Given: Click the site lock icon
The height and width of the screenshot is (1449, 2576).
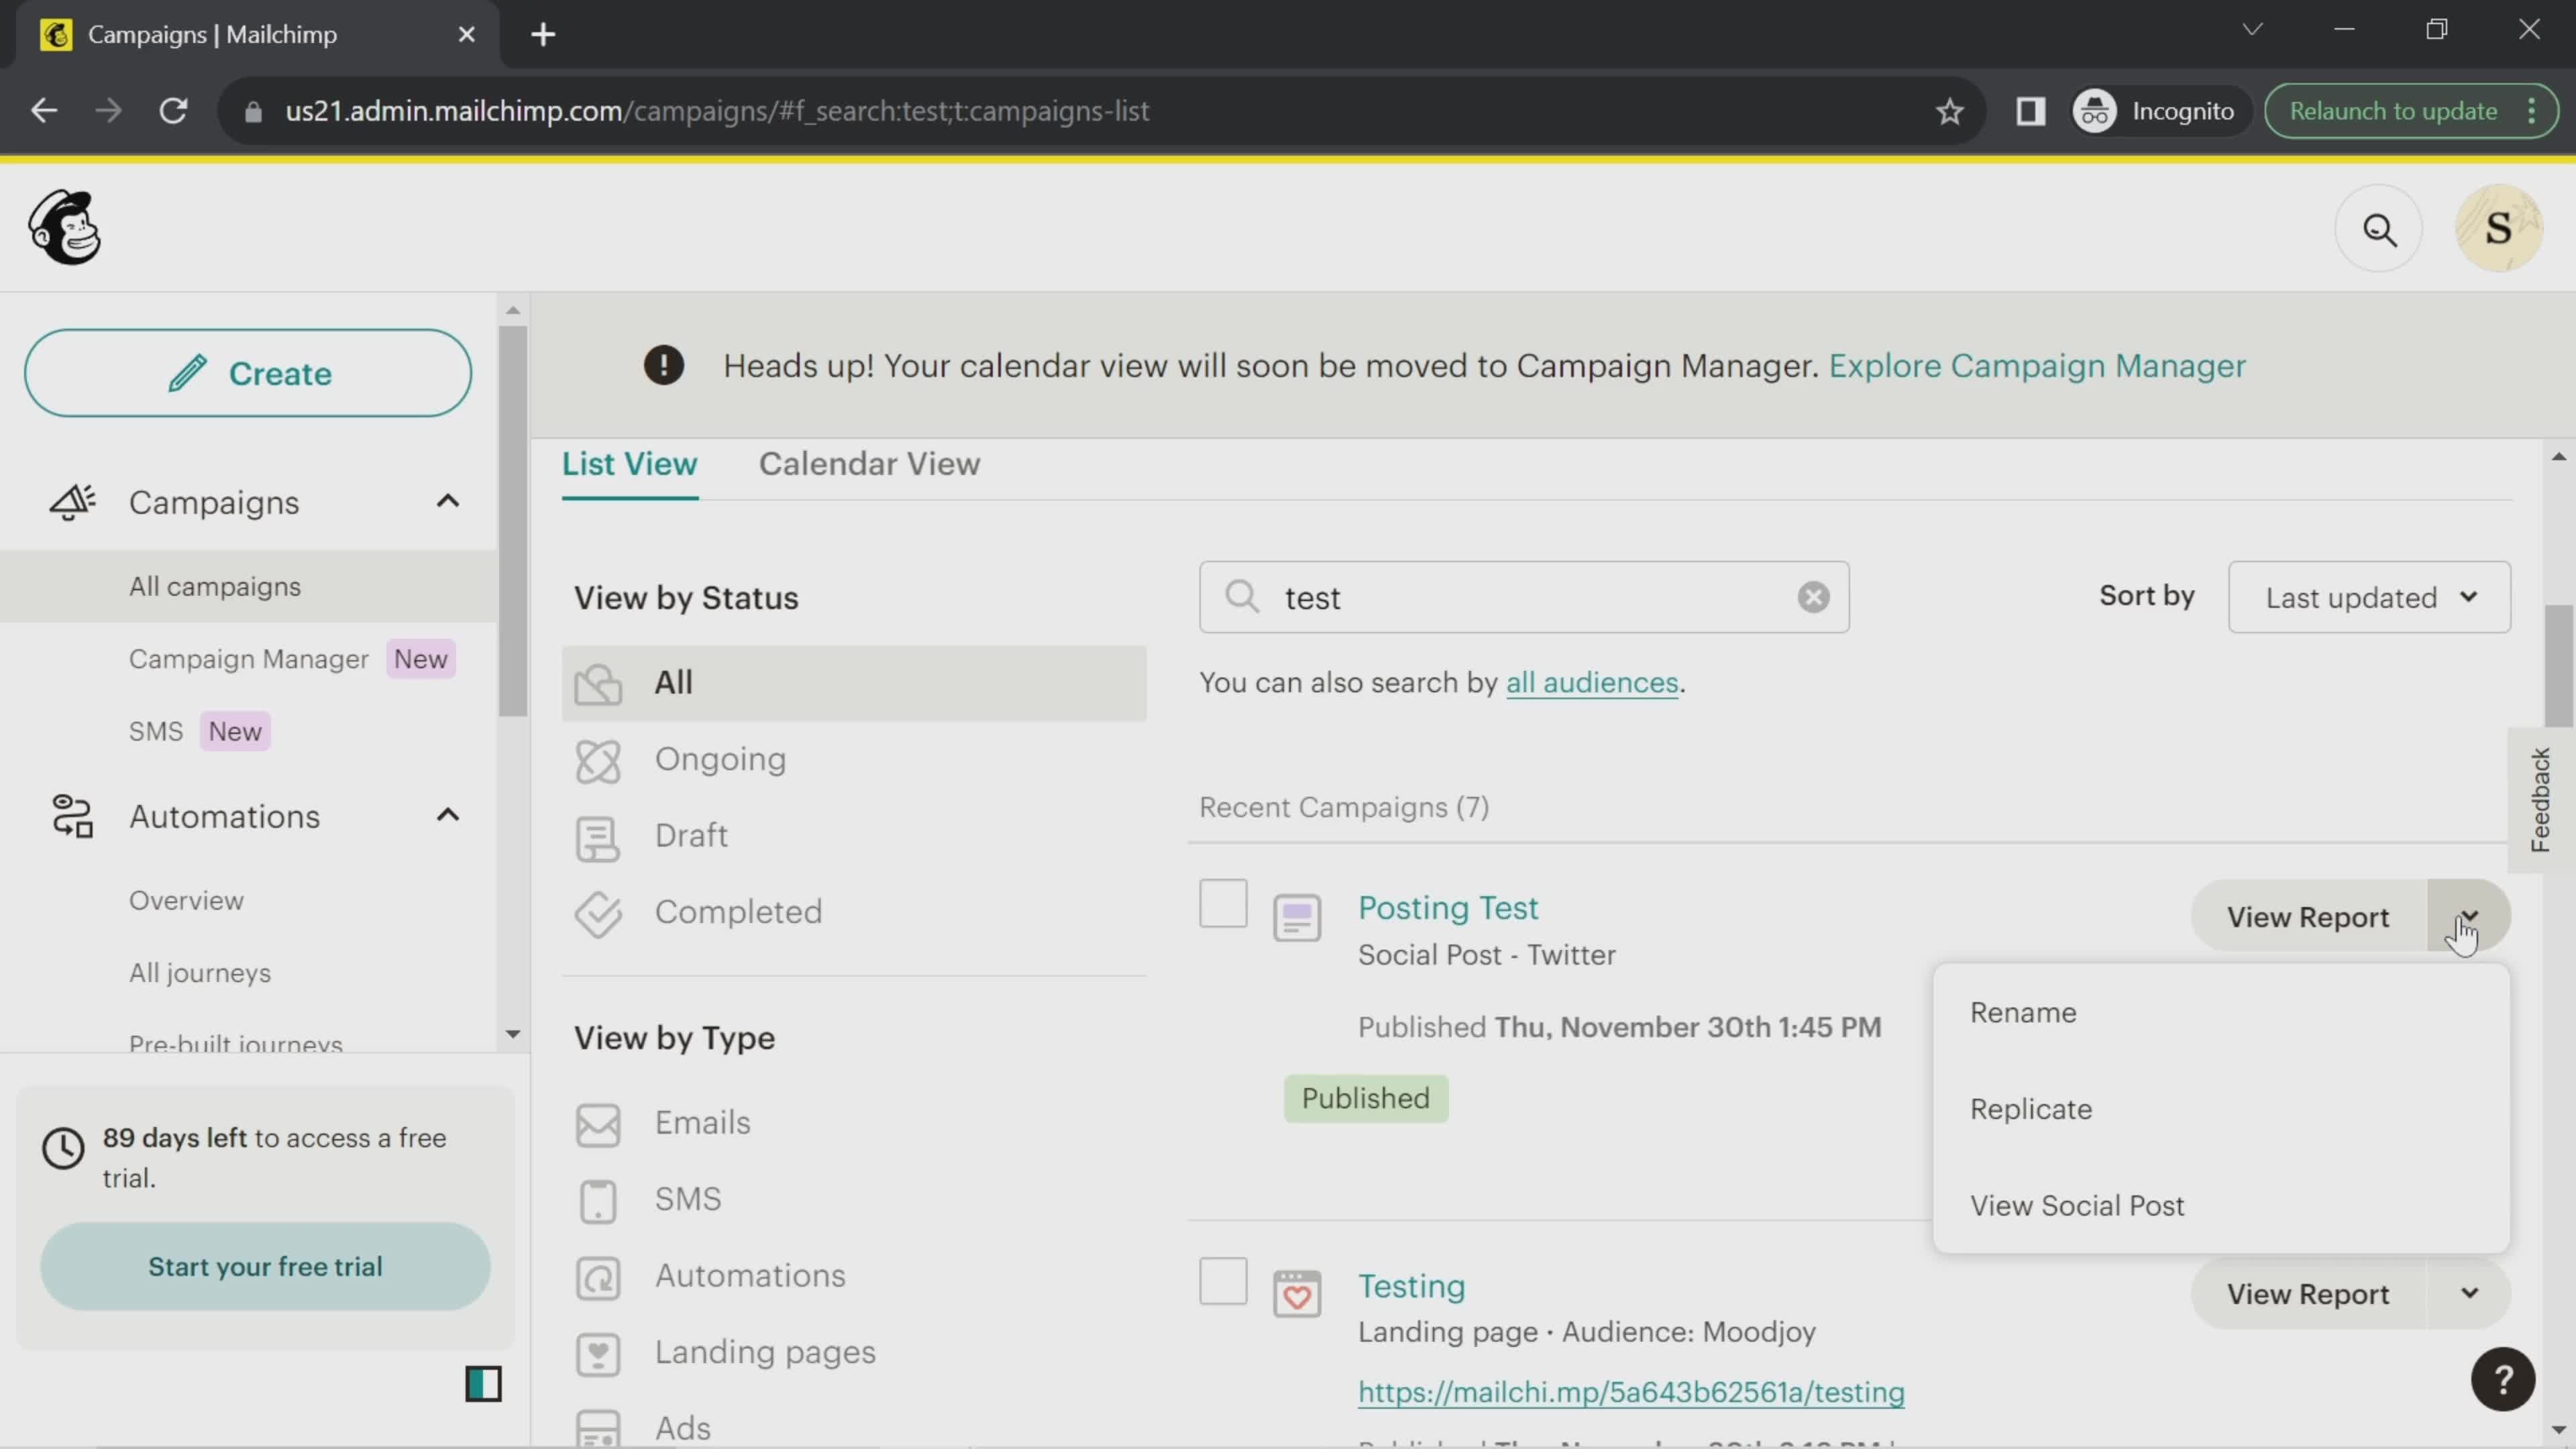Looking at the screenshot, I should click(253, 111).
